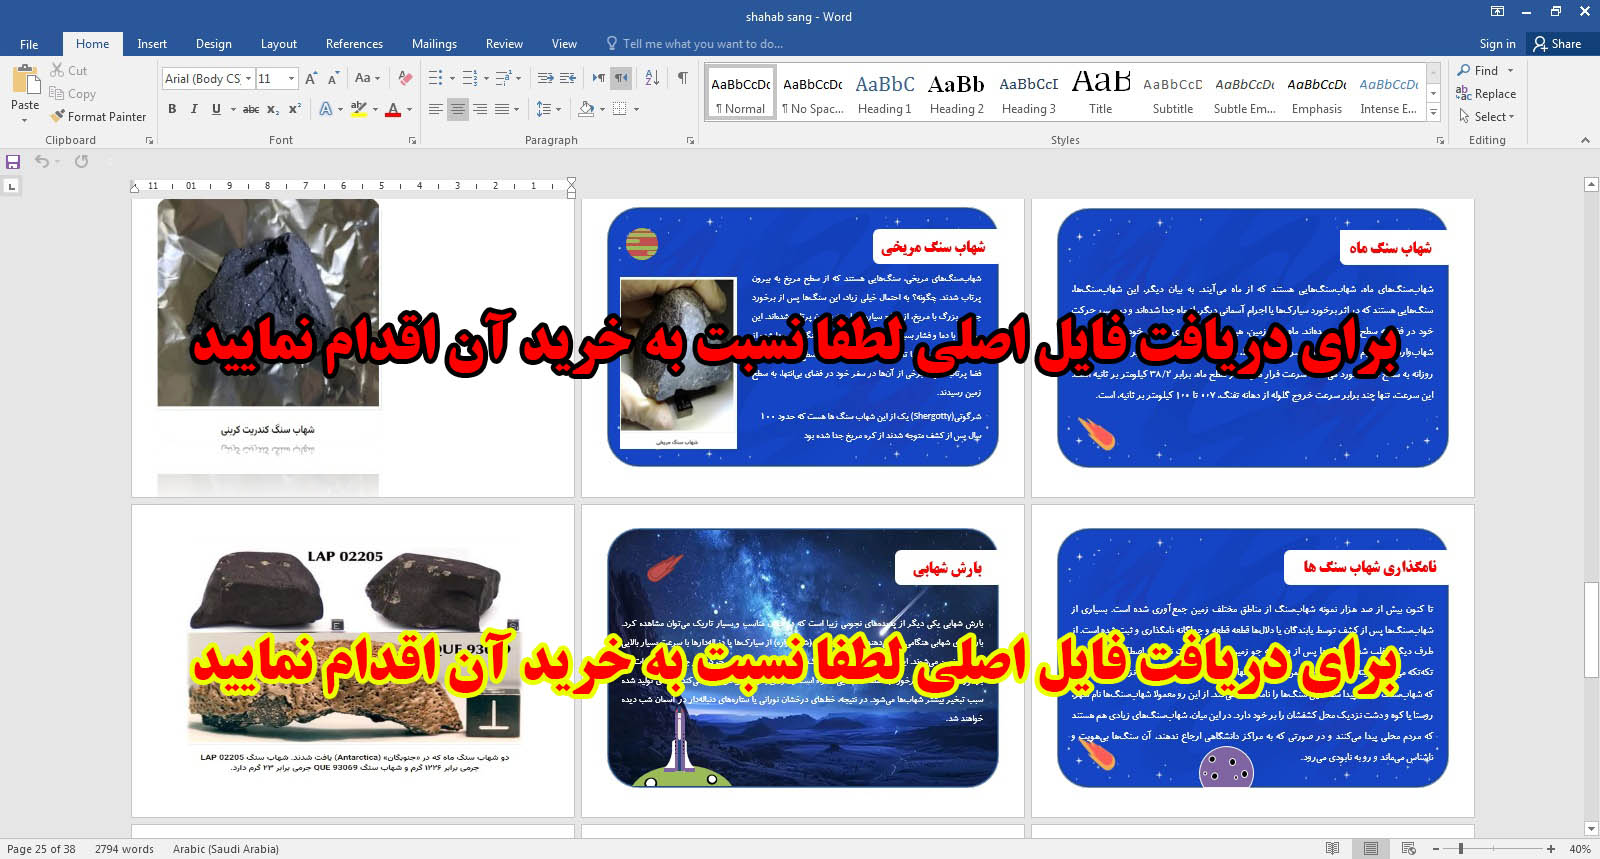Click the Grow Font size icon
The height and width of the screenshot is (859, 1600).
pyautogui.click(x=311, y=78)
